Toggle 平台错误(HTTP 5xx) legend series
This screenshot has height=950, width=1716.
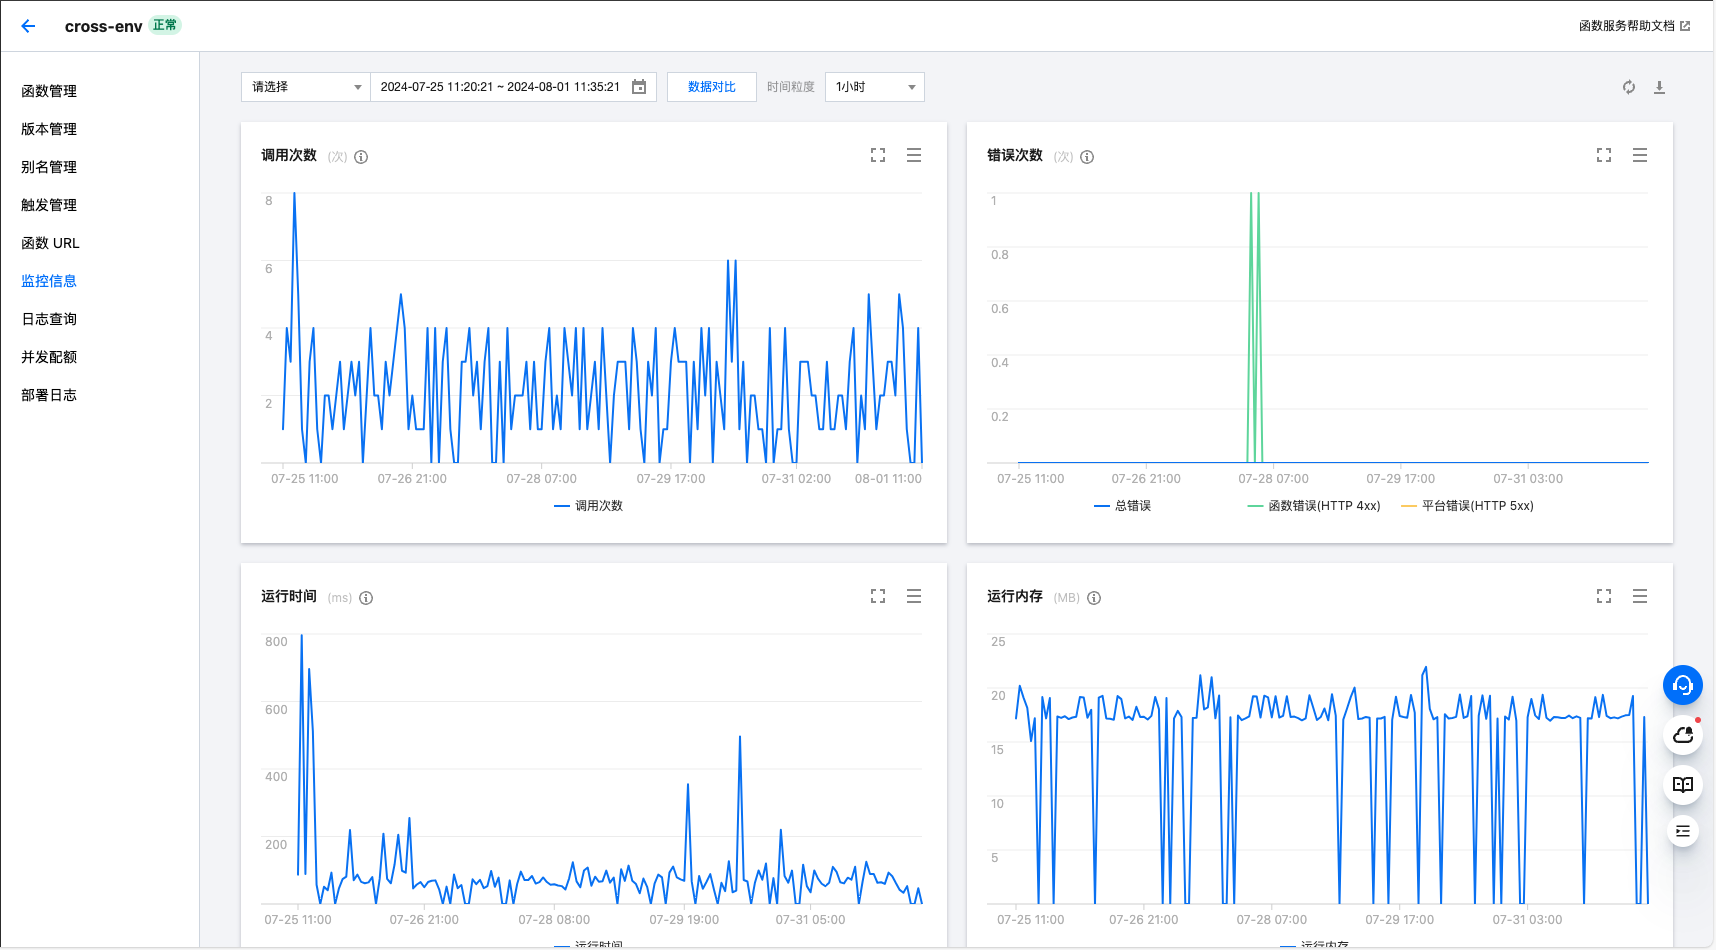click(x=1468, y=506)
